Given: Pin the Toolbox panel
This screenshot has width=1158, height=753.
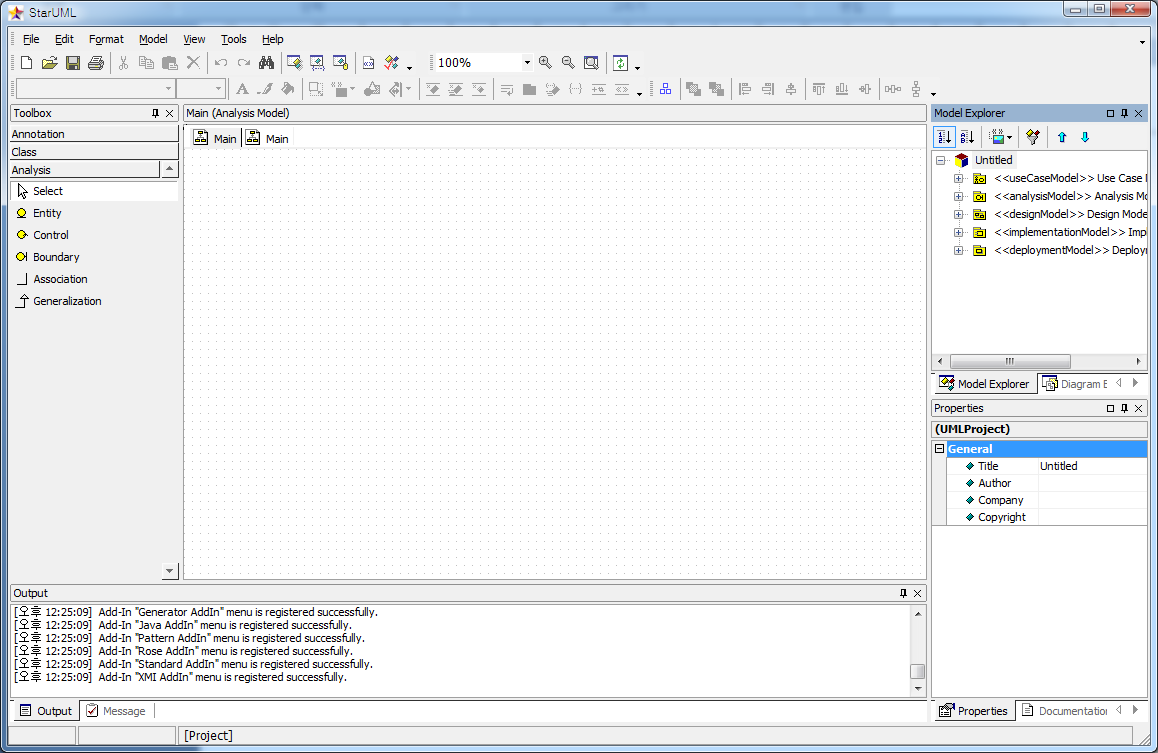Looking at the screenshot, I should click(x=155, y=113).
